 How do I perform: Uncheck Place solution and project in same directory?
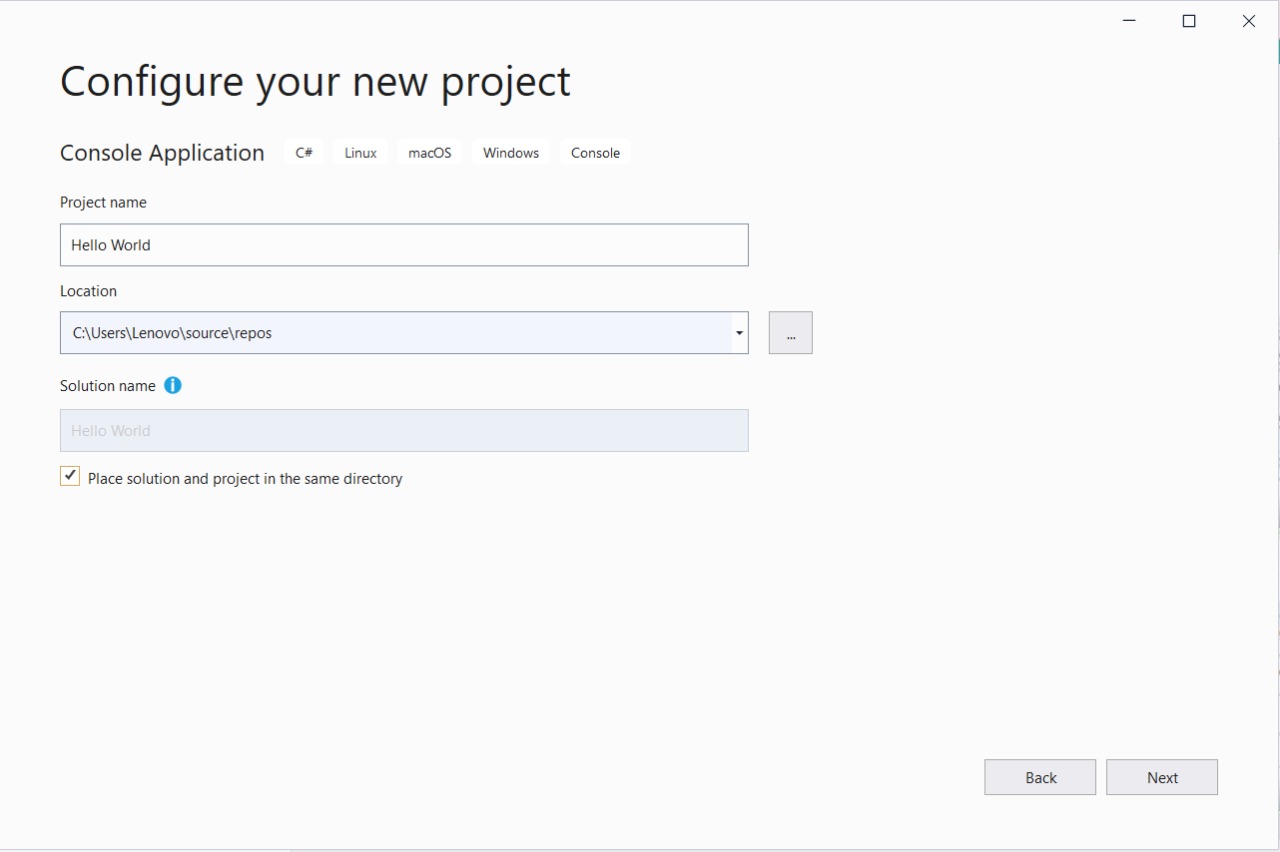70,477
